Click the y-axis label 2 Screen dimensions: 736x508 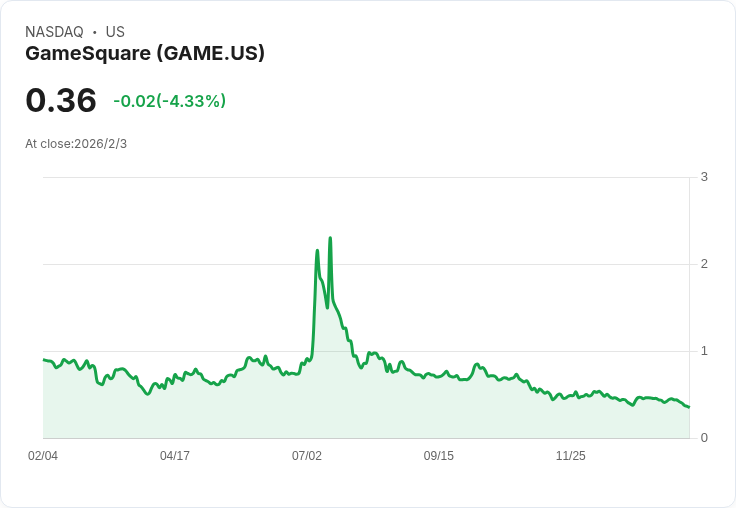pos(704,264)
